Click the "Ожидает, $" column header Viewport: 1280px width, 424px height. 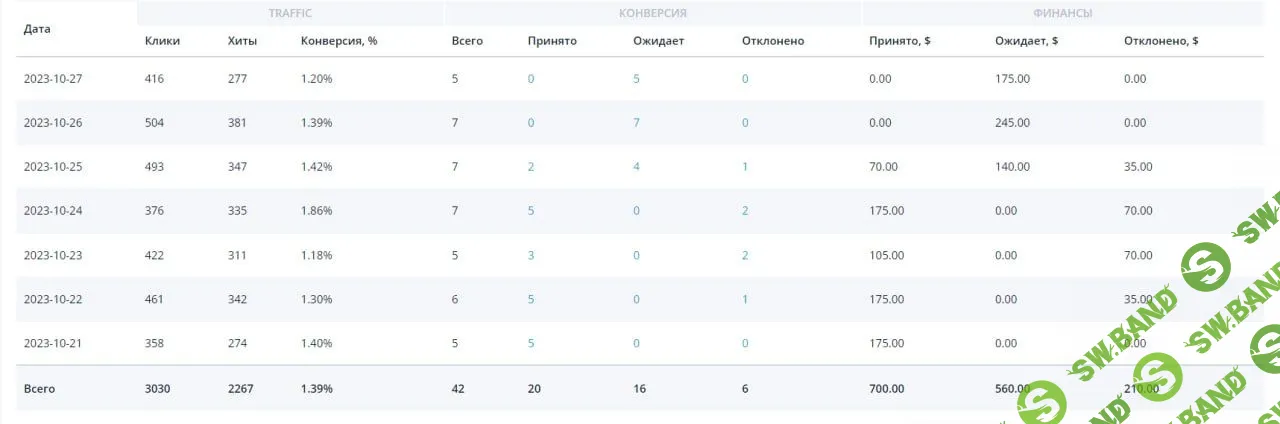[x=1027, y=41]
